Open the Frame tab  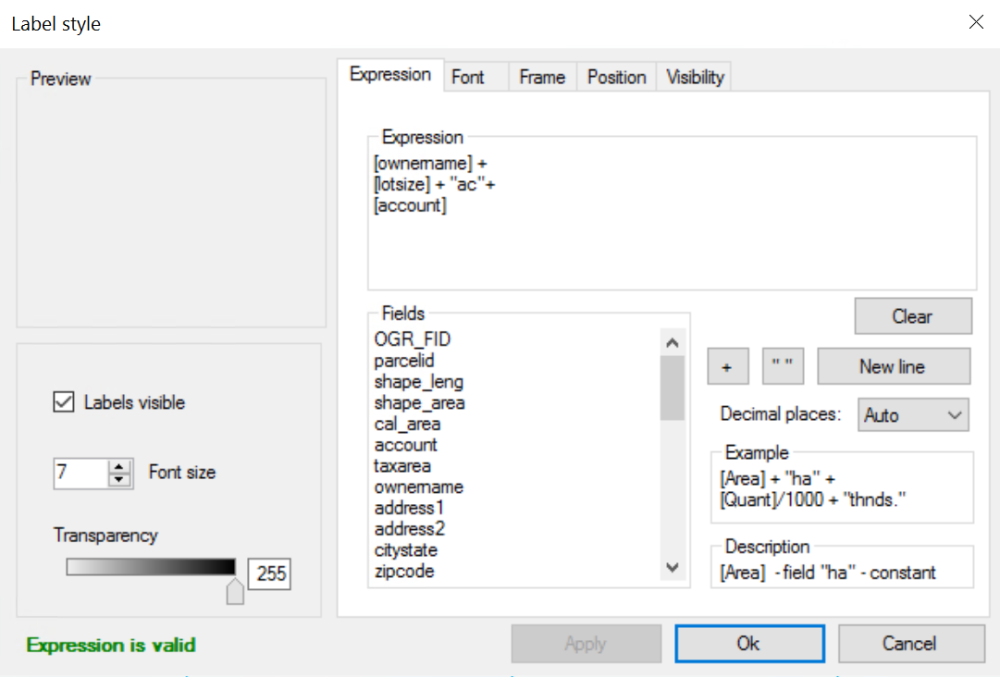[x=542, y=76]
